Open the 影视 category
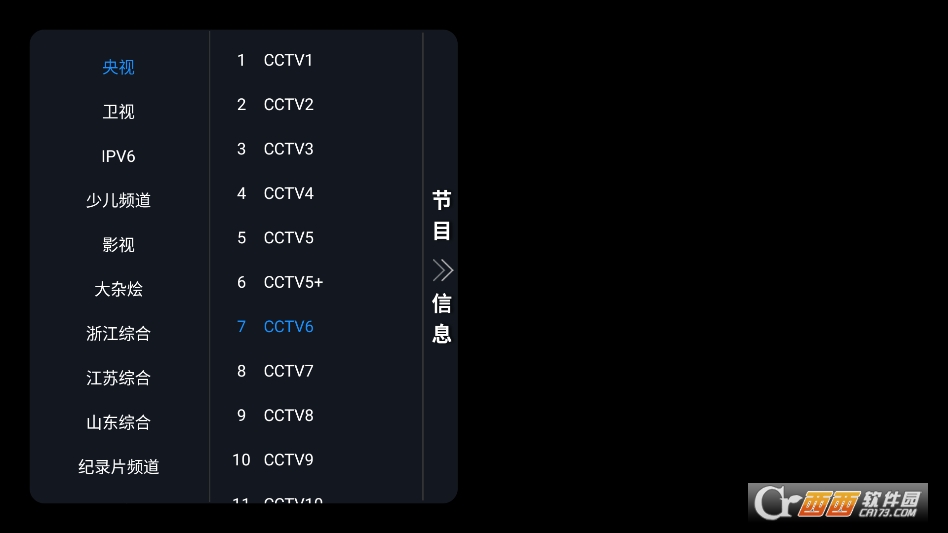Image resolution: width=948 pixels, height=533 pixels. click(118, 245)
